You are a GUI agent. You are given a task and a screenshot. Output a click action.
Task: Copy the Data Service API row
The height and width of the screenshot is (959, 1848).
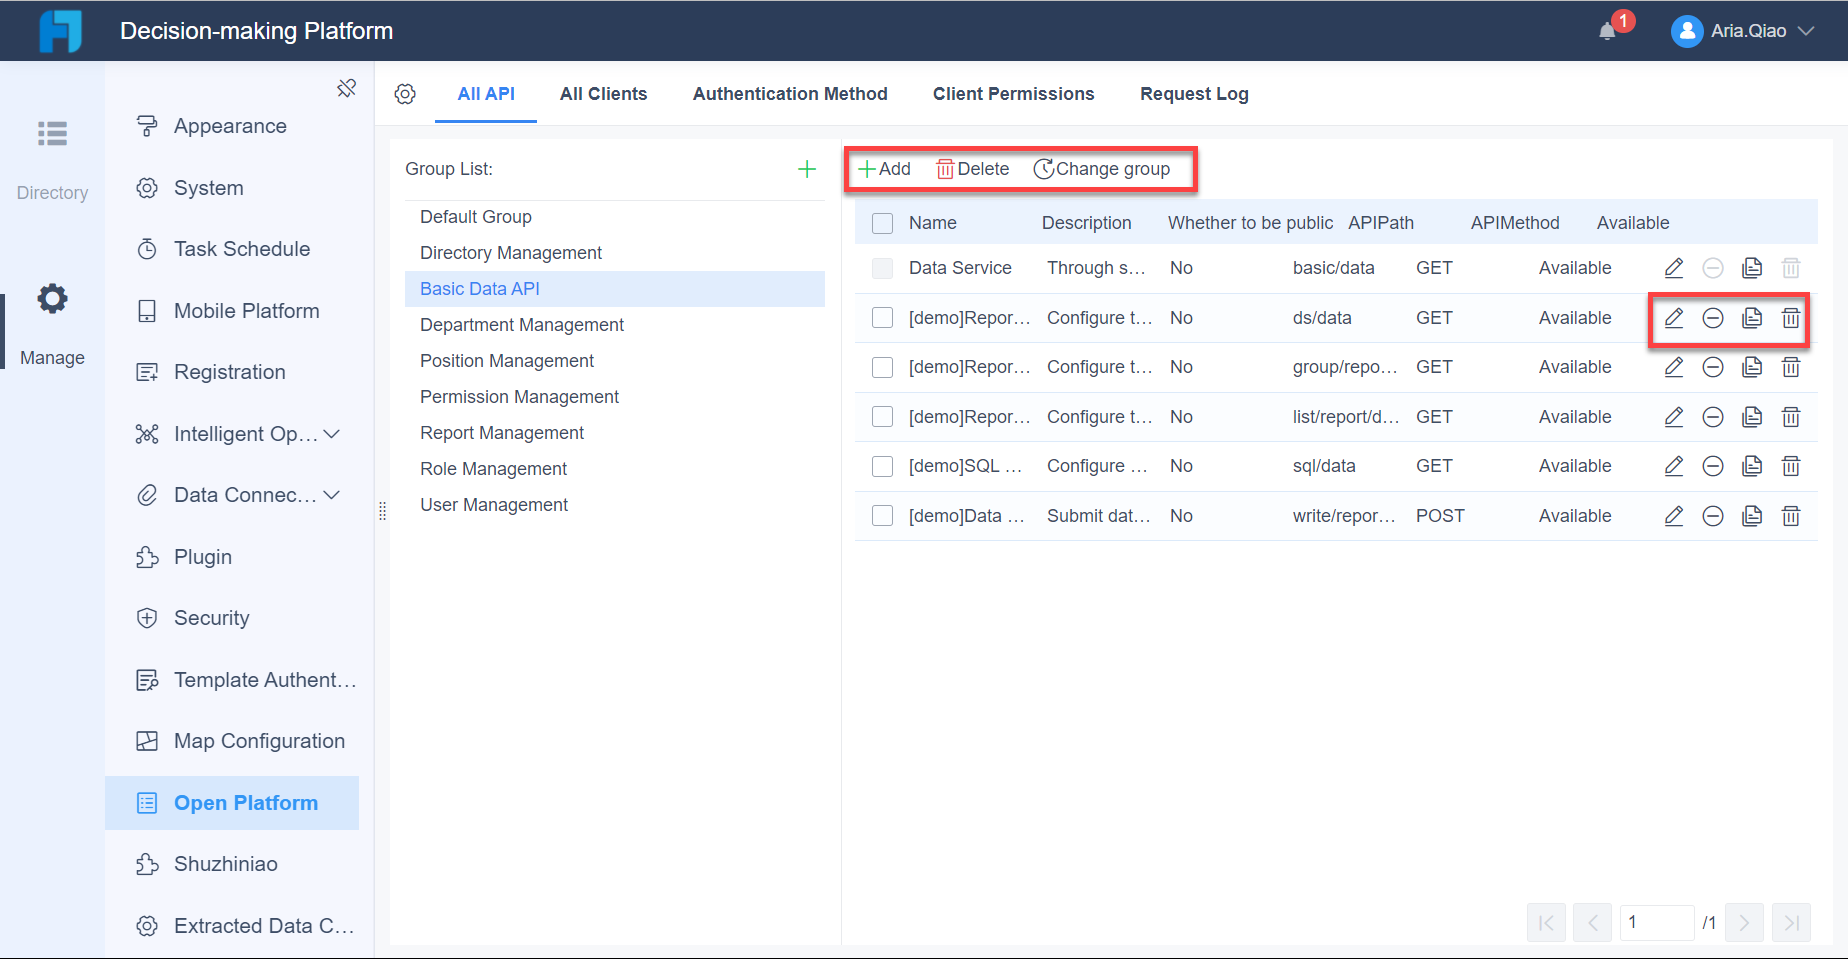click(x=1752, y=268)
